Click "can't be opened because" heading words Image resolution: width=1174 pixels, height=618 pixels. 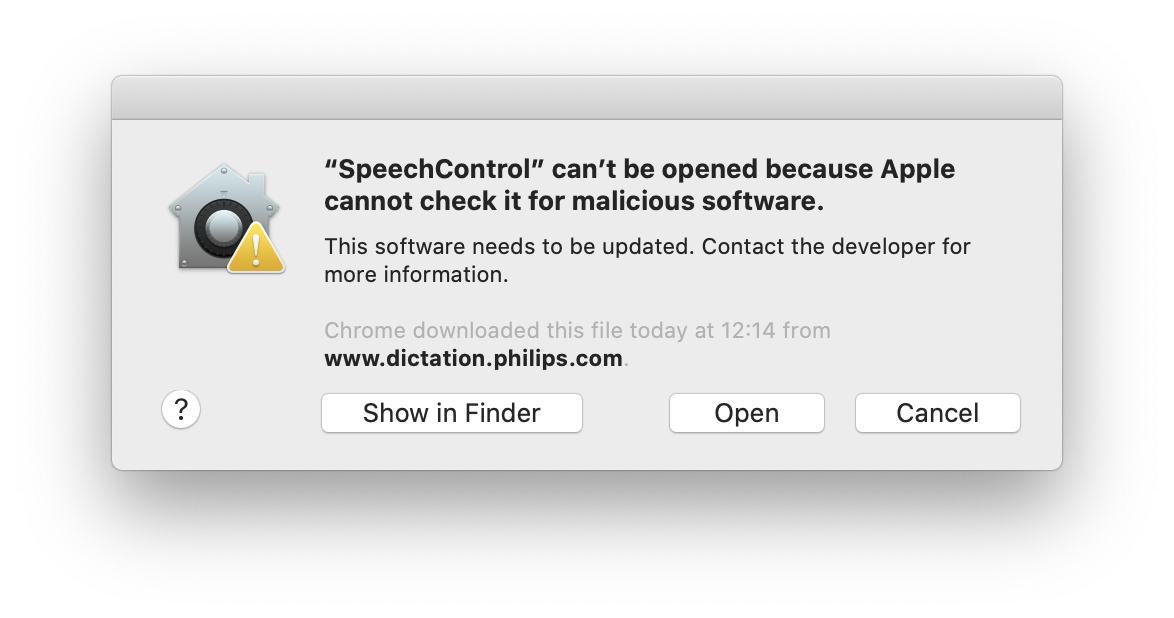click(x=712, y=170)
